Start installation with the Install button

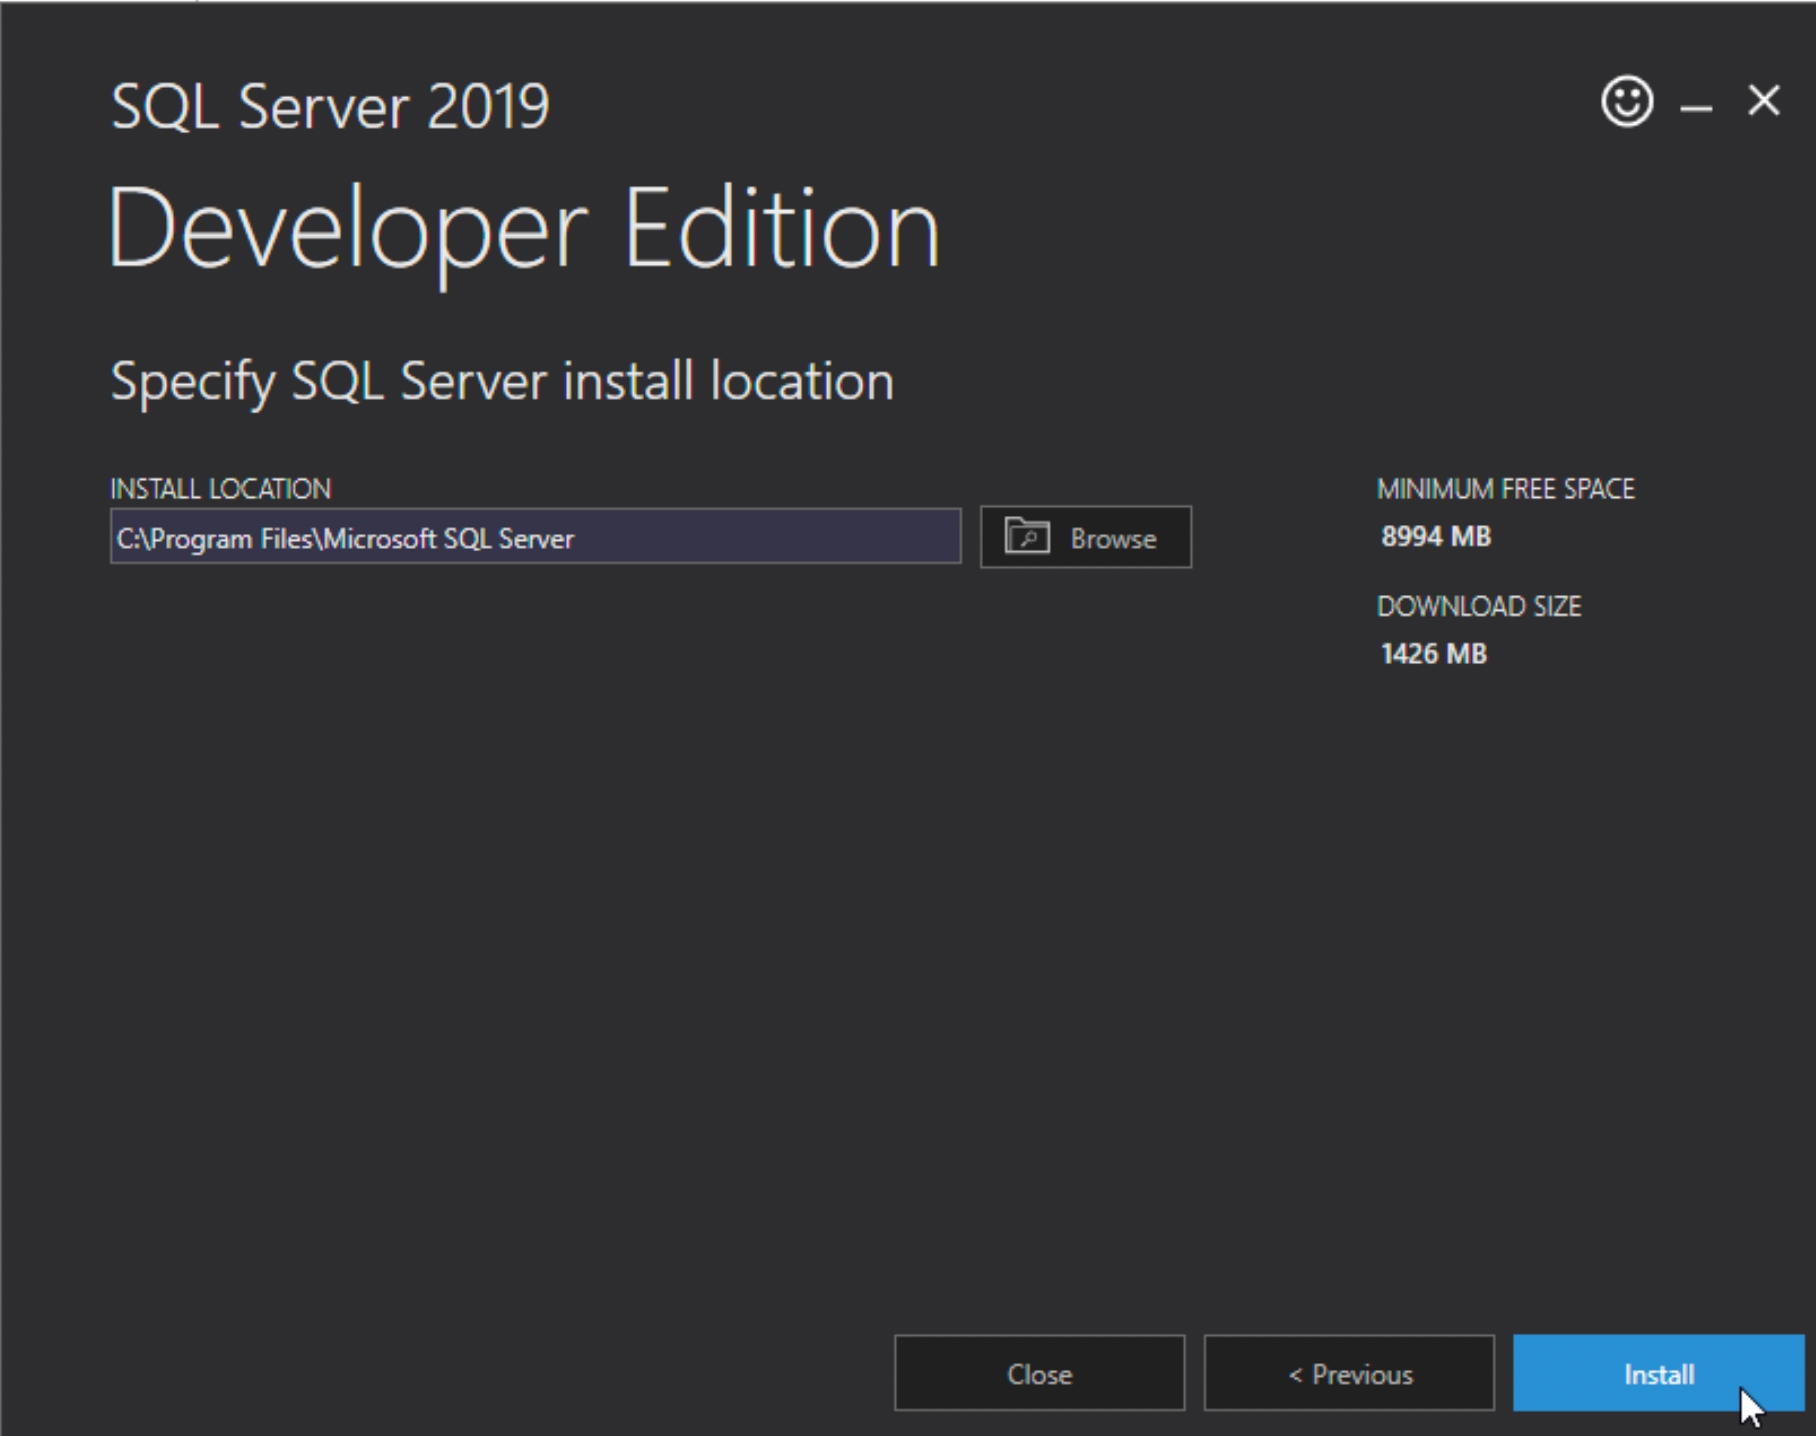(1657, 1373)
